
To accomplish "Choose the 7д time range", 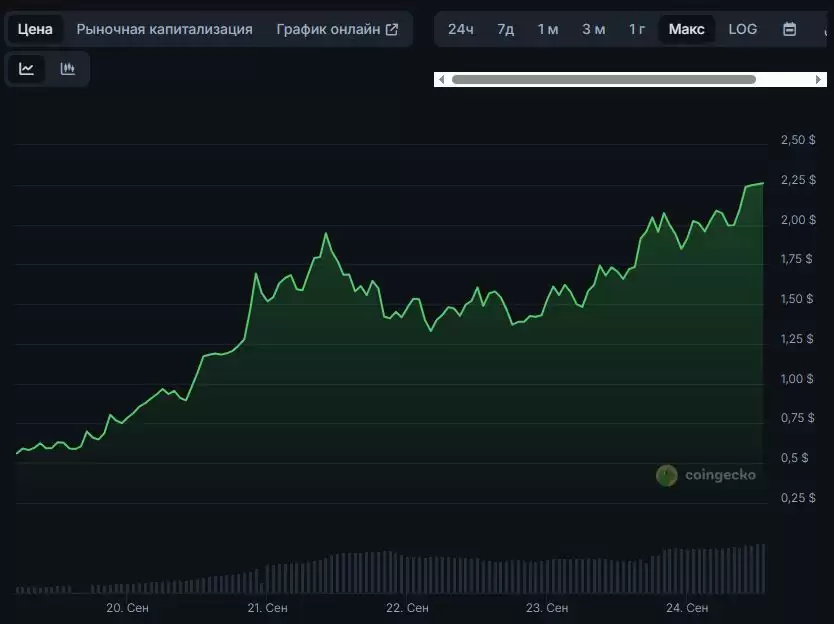I will pos(505,29).
